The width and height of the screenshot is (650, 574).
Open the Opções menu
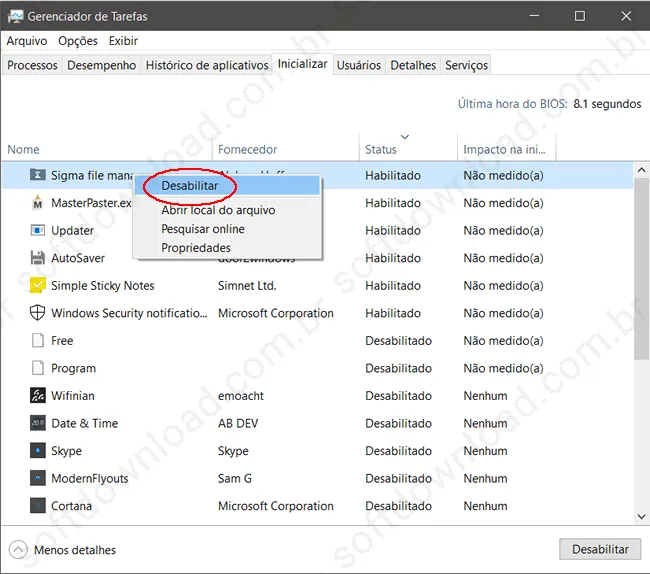click(x=78, y=41)
